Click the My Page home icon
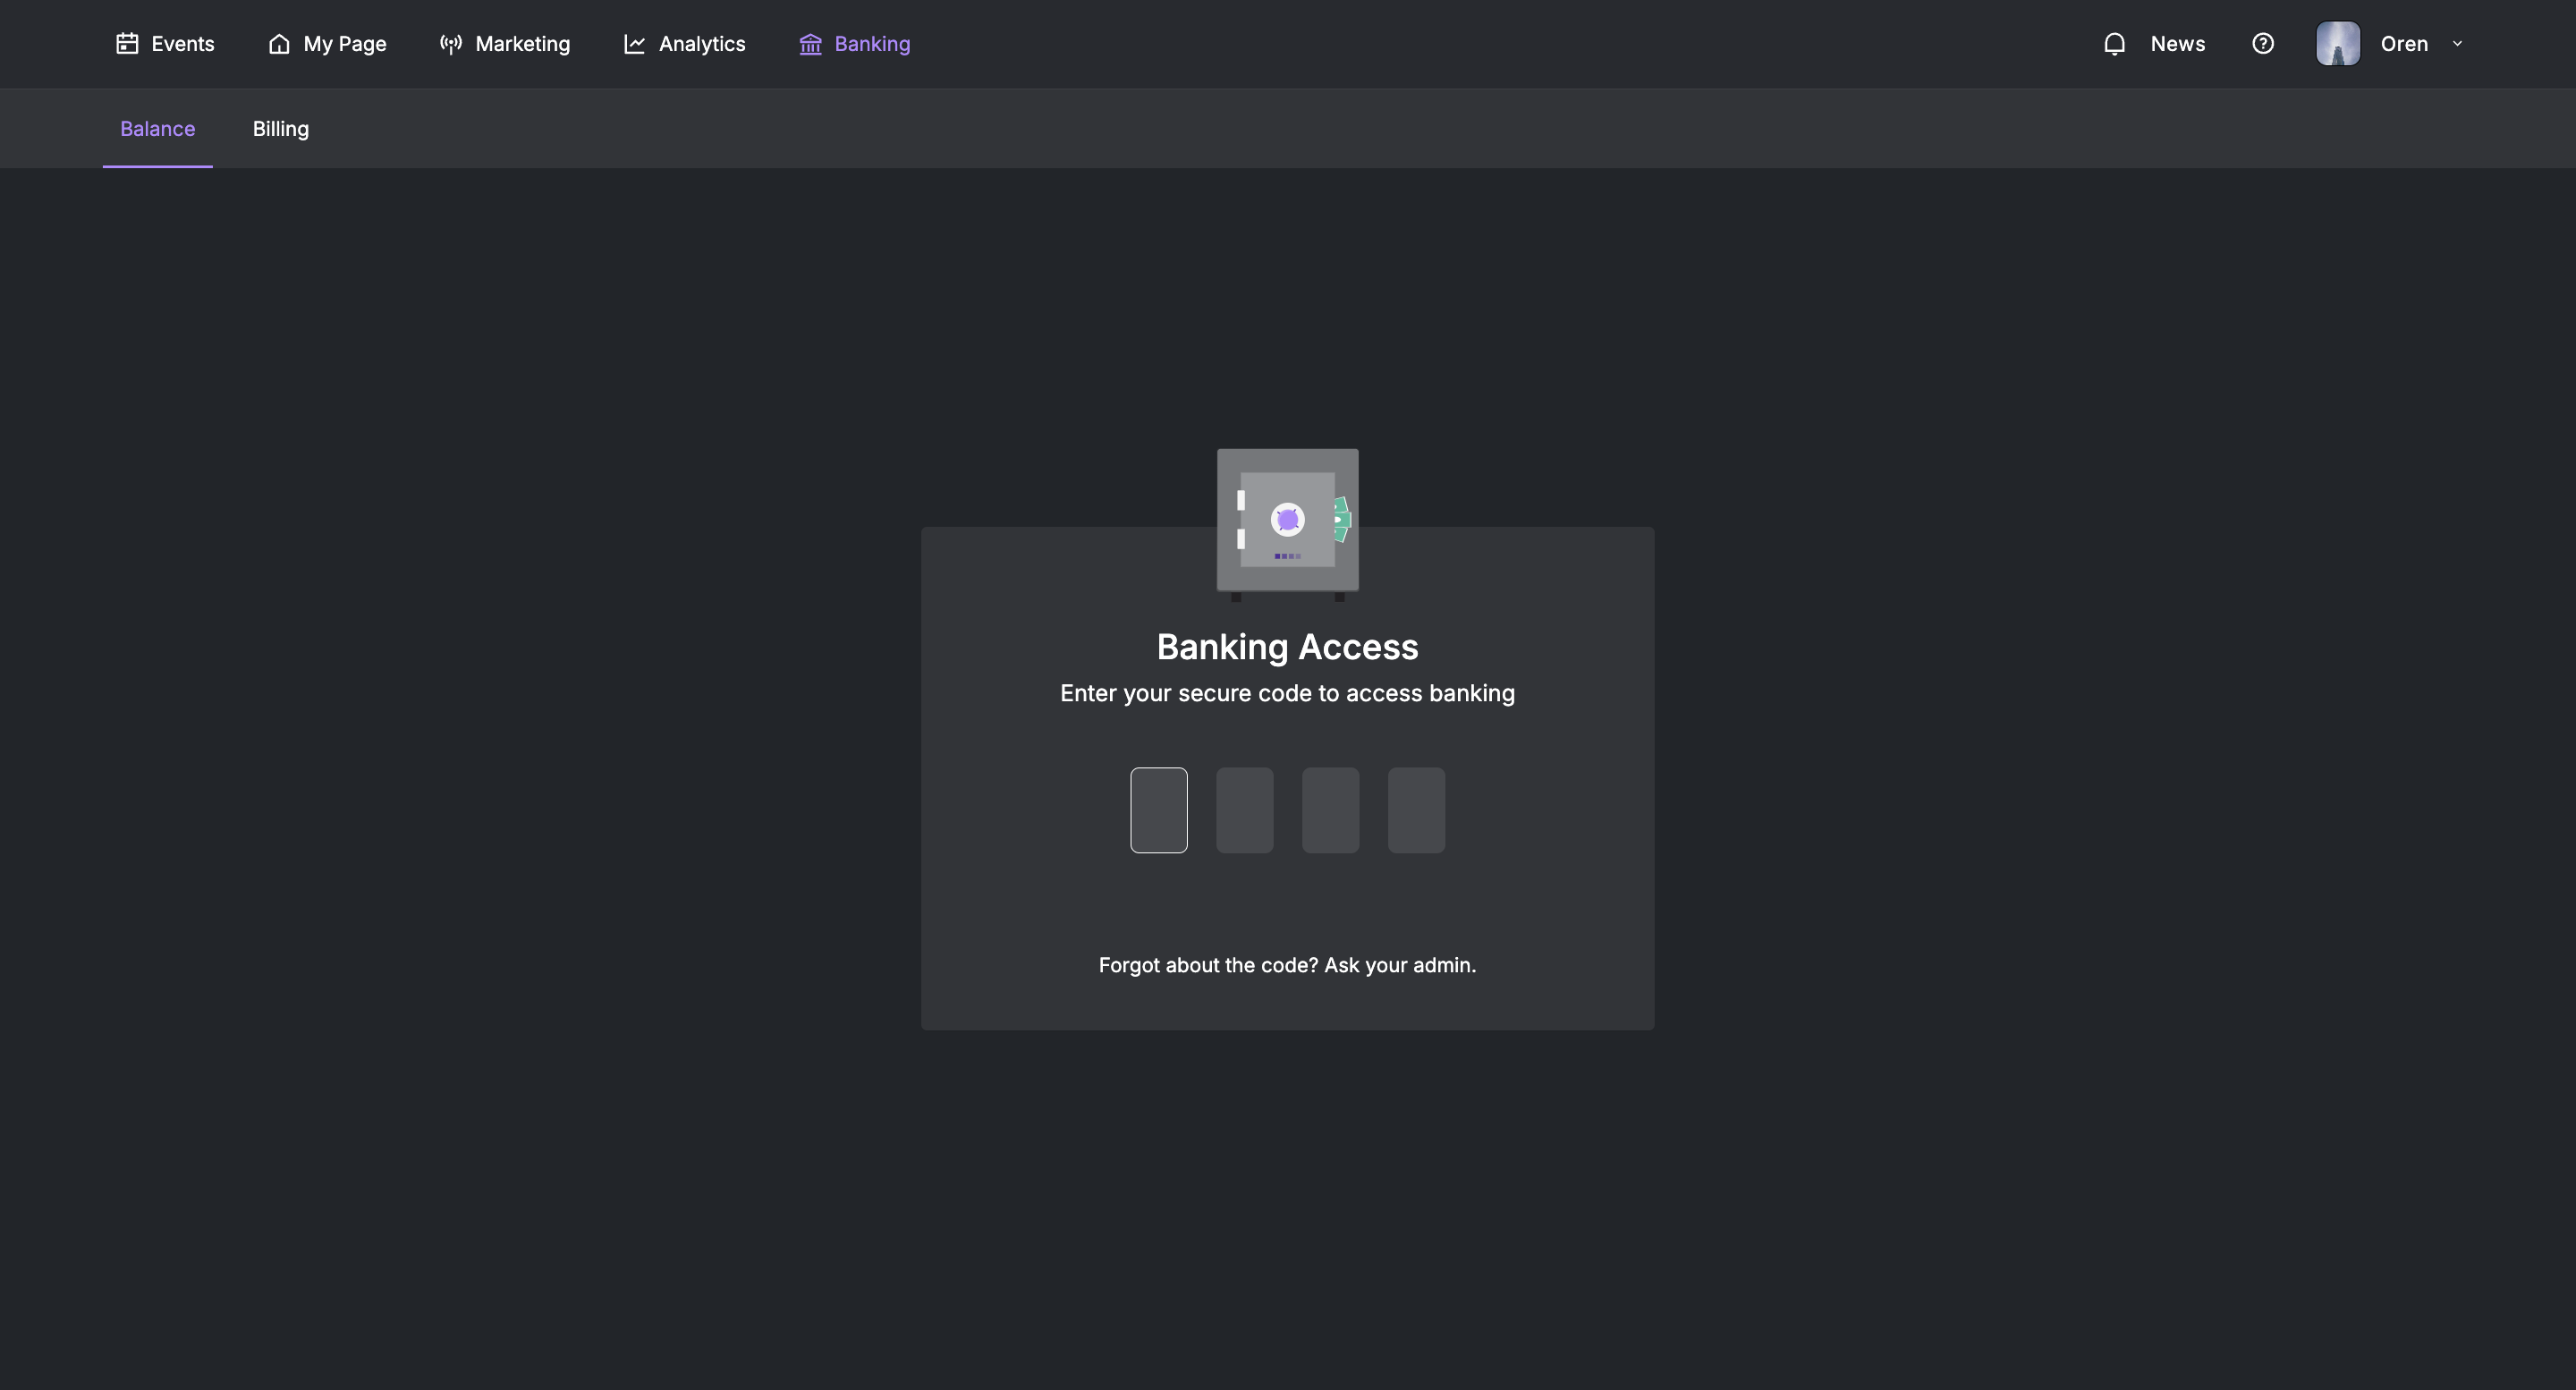This screenshot has height=1390, width=2576. 279,44
